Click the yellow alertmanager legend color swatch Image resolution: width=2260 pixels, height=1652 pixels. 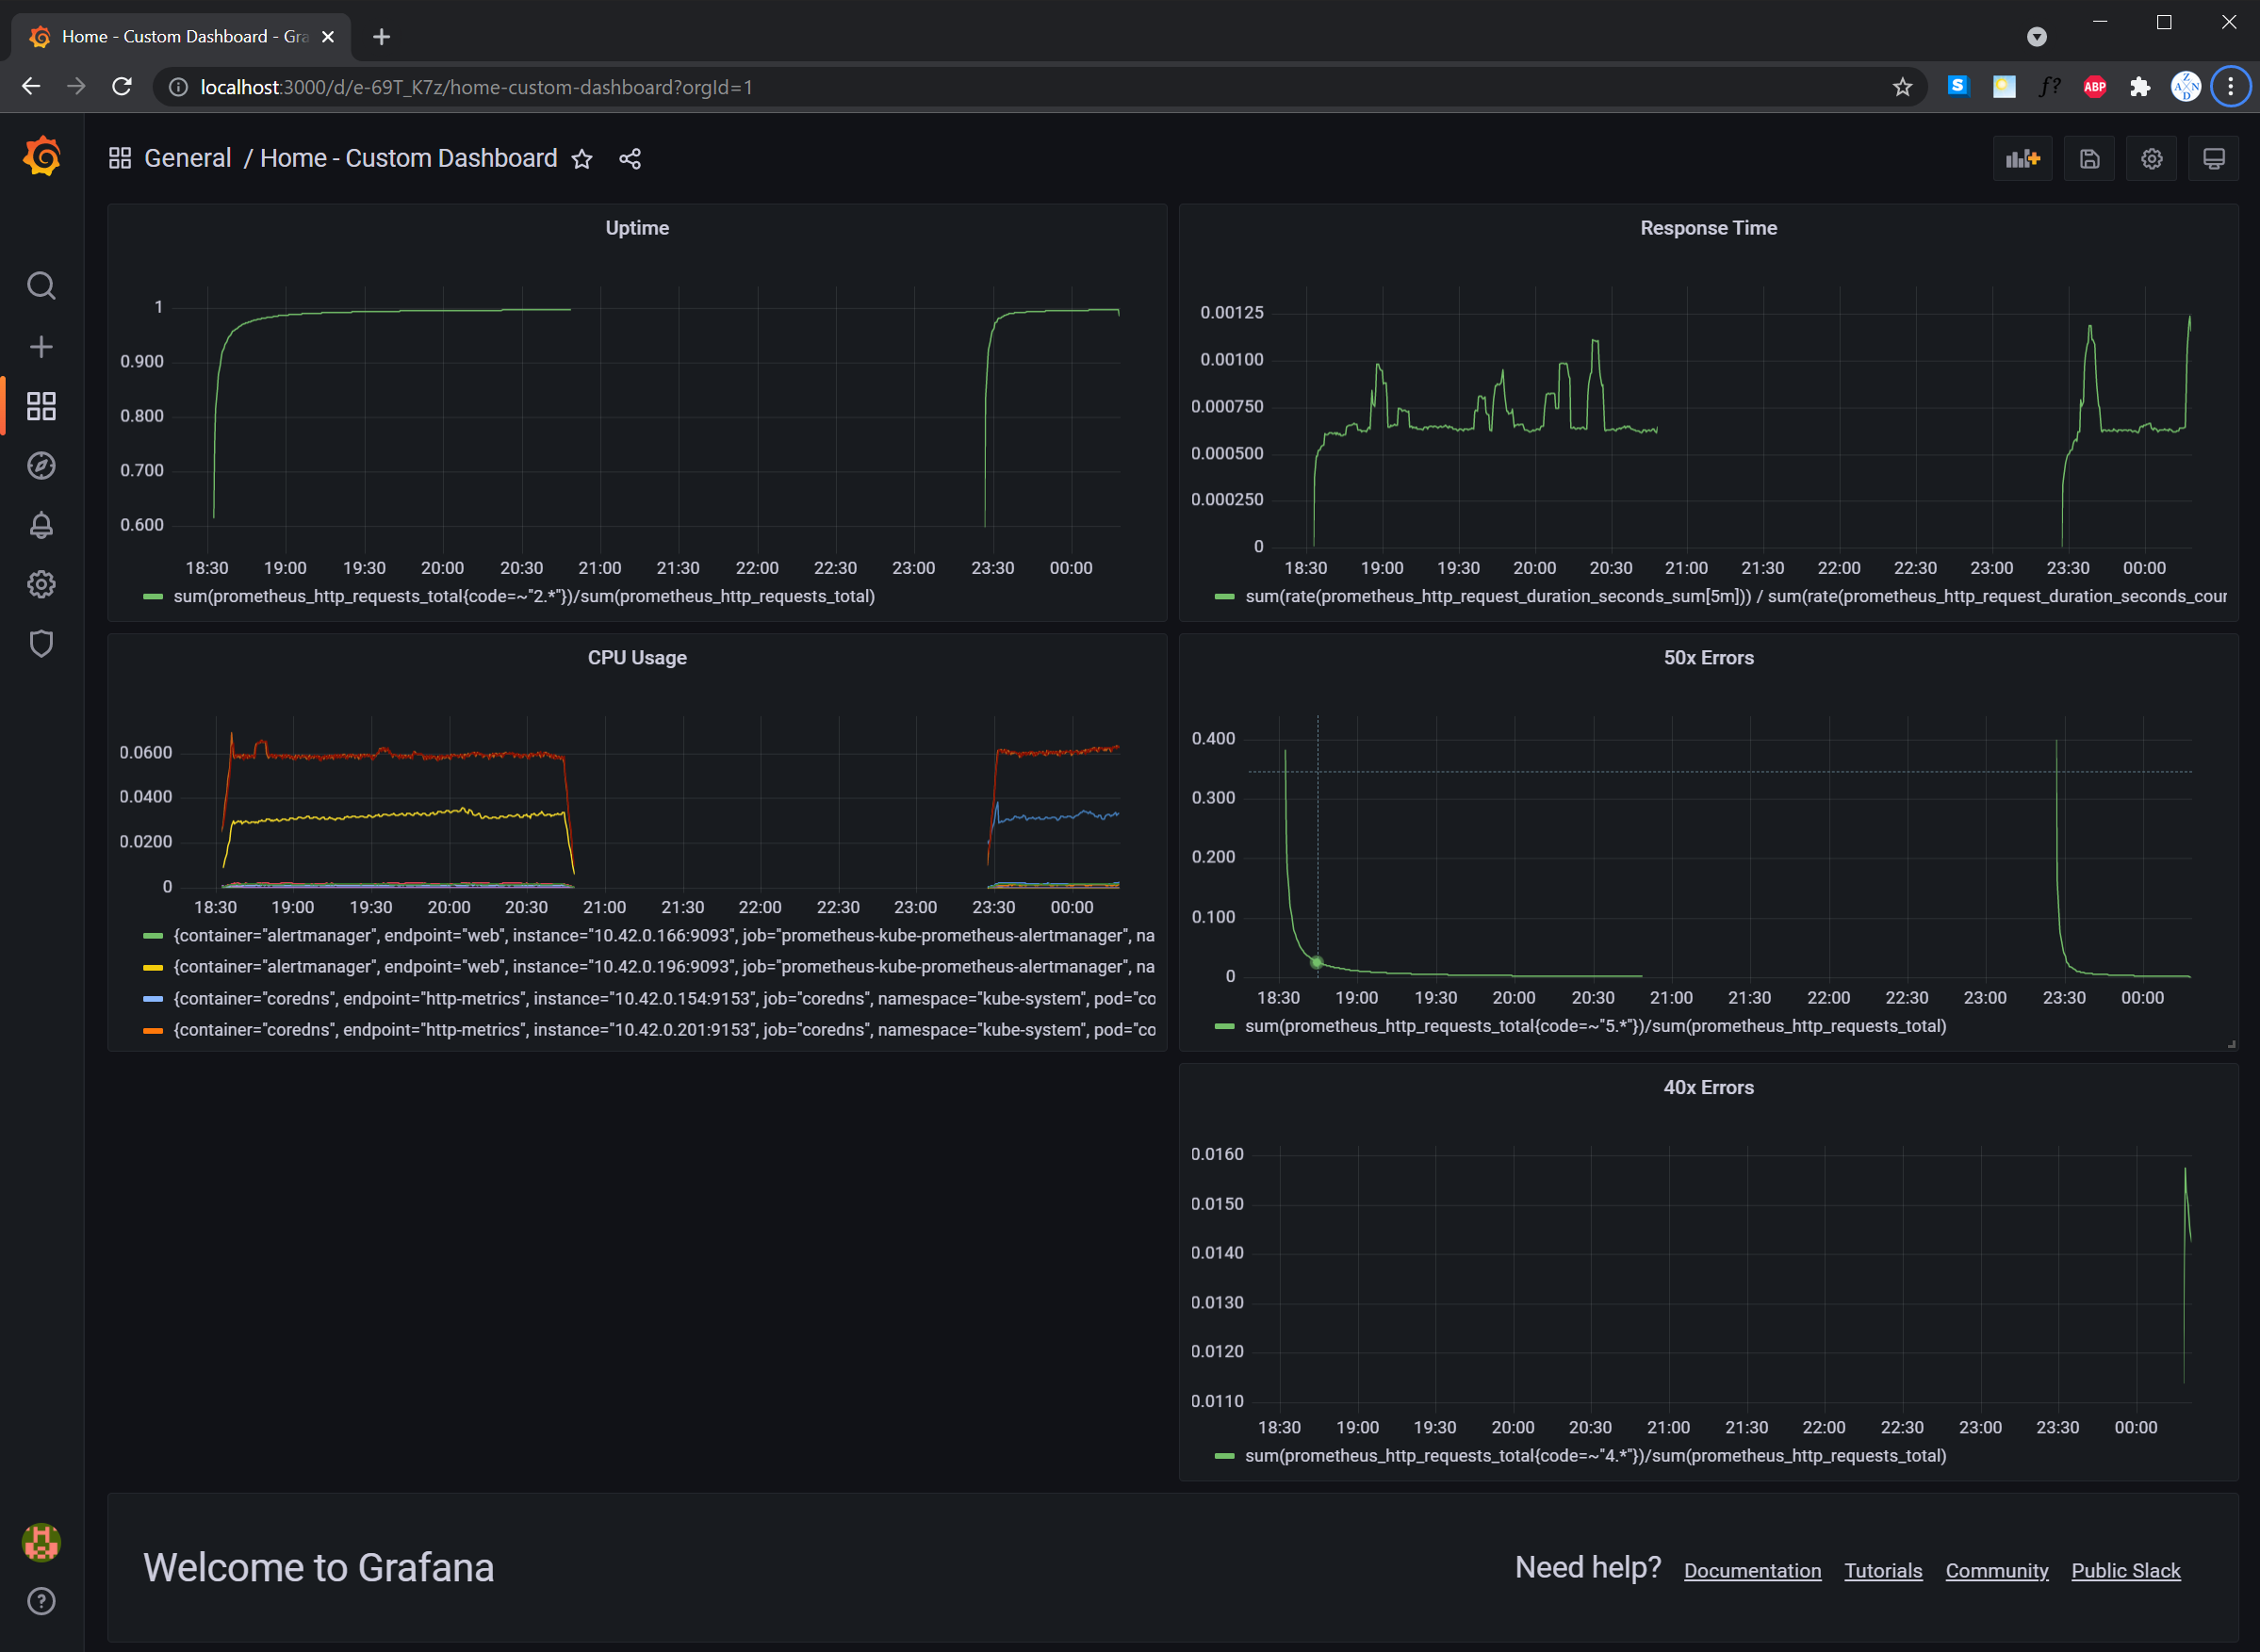click(153, 967)
